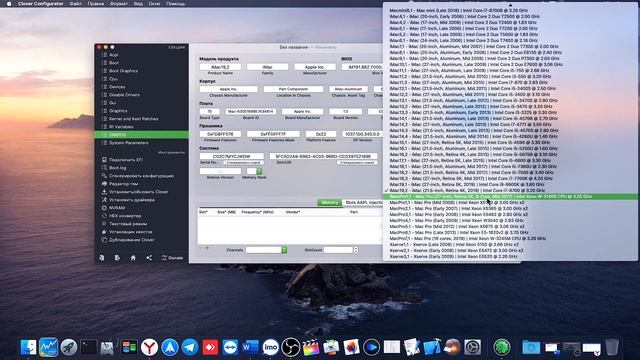The image size is (640, 360).
Task: Open System Preferences from the Dock
Action: tap(472, 347)
